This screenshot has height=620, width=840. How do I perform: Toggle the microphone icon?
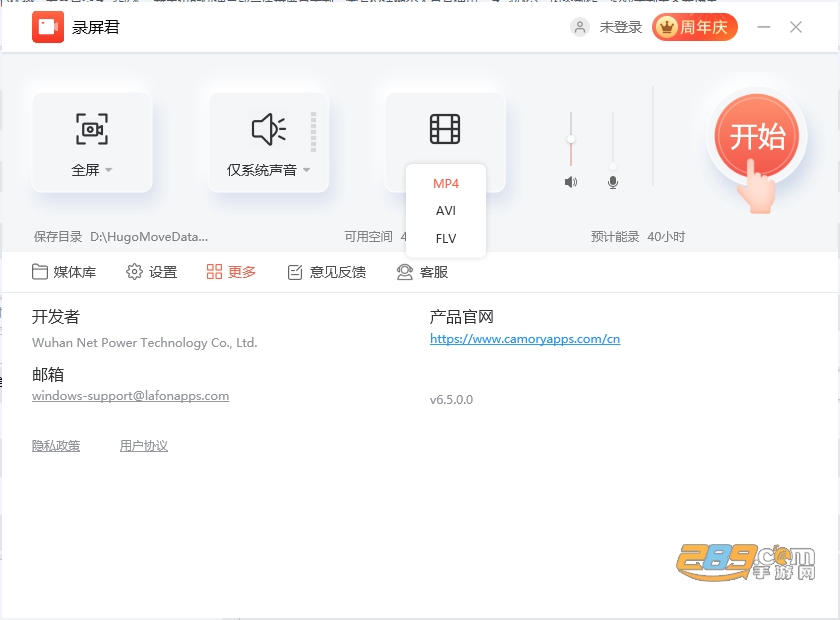click(613, 182)
